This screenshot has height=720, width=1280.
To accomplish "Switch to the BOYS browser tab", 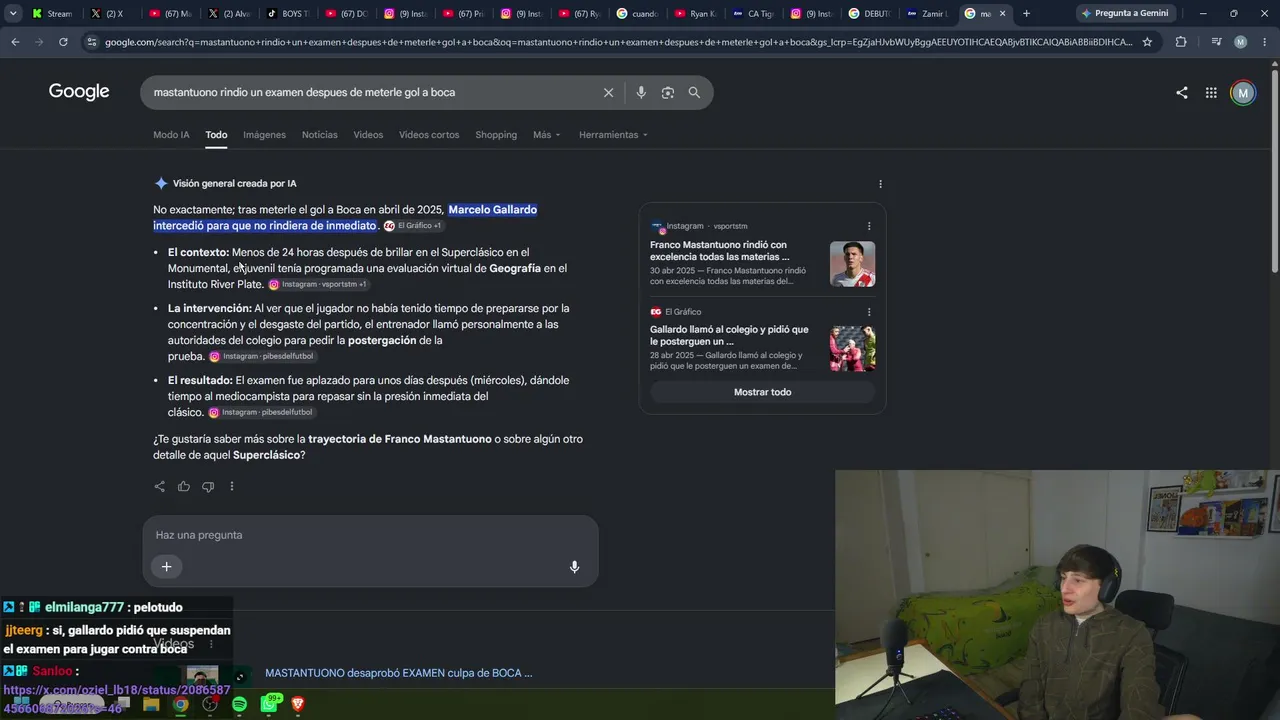I will point(287,14).
